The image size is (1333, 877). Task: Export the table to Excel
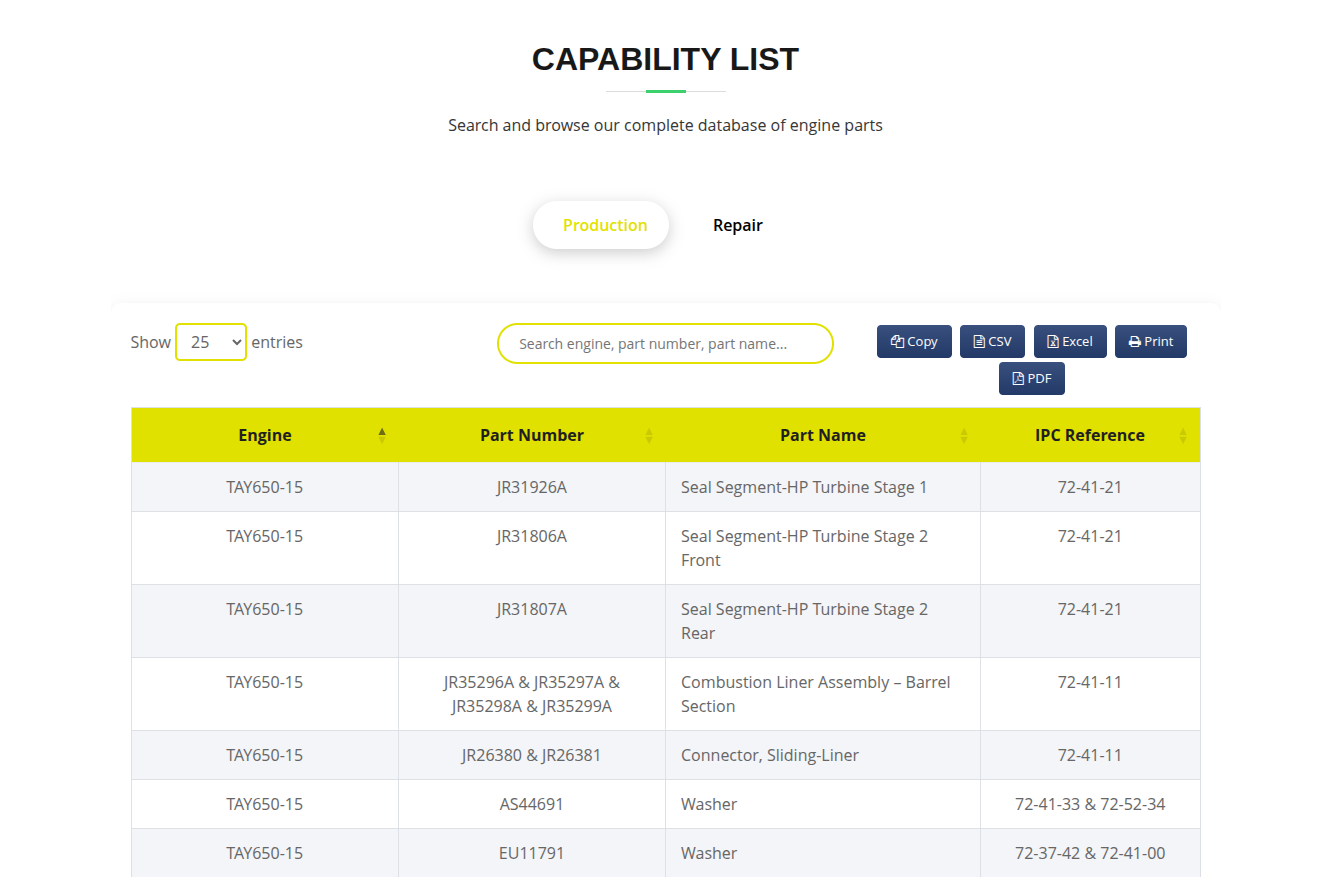point(1070,341)
